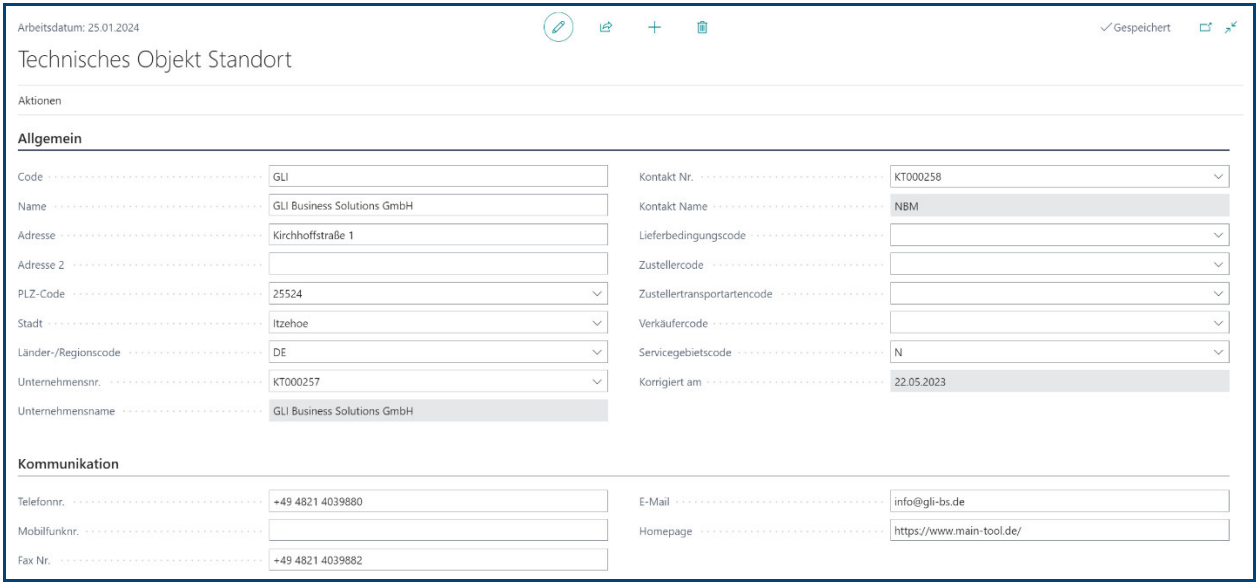The width and height of the screenshot is (1258, 584).
Task: Open Kontakt Nr. dropdown arrow
Action: [1218, 178]
